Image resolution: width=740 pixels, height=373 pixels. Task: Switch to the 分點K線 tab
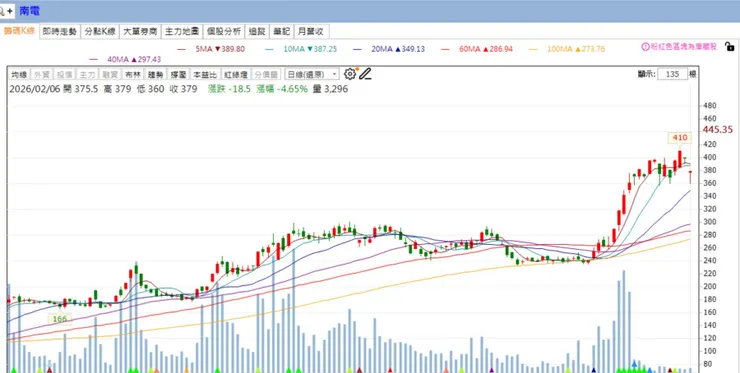pos(100,32)
